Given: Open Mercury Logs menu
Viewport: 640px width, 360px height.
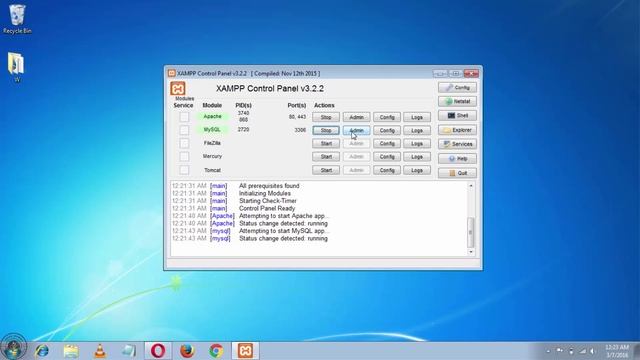Looking at the screenshot, I should pos(417,157).
